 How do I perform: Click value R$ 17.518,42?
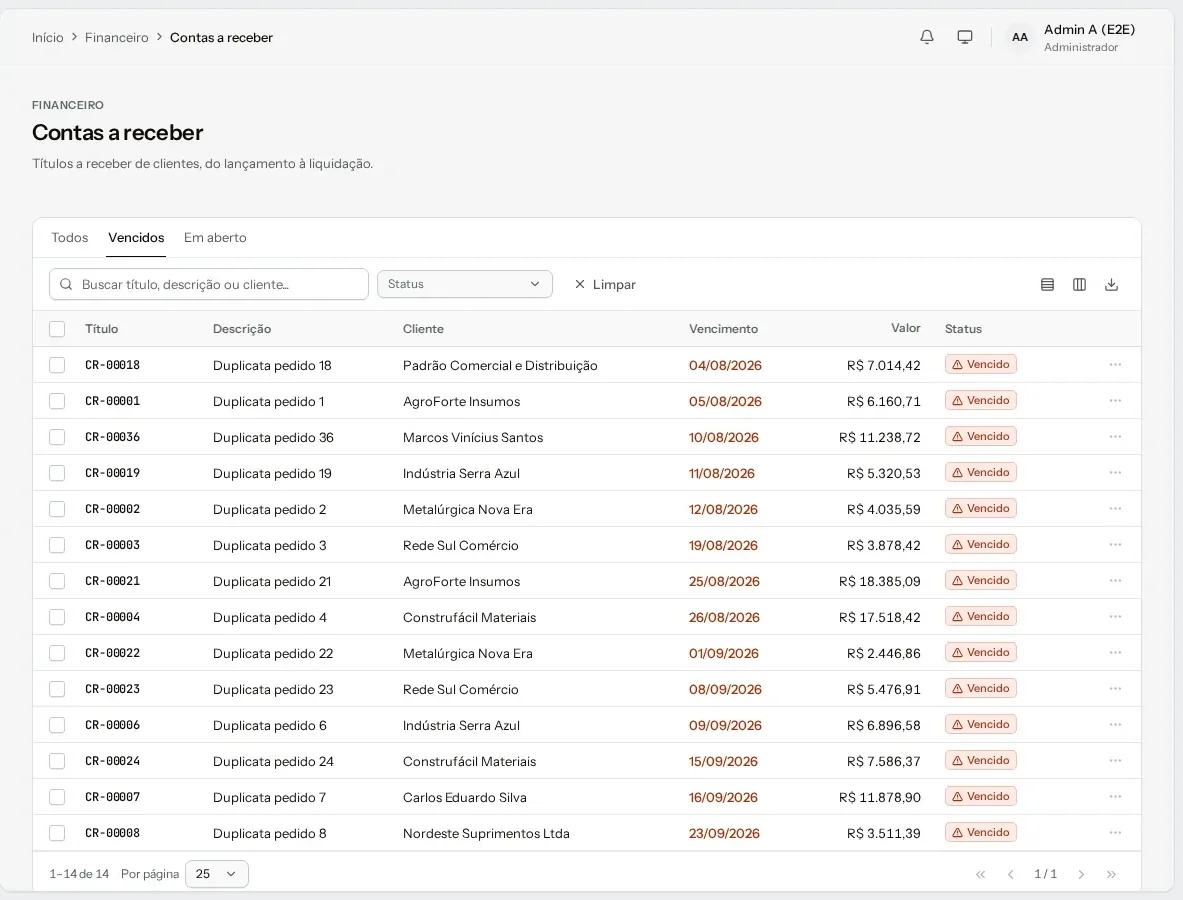tap(879, 618)
